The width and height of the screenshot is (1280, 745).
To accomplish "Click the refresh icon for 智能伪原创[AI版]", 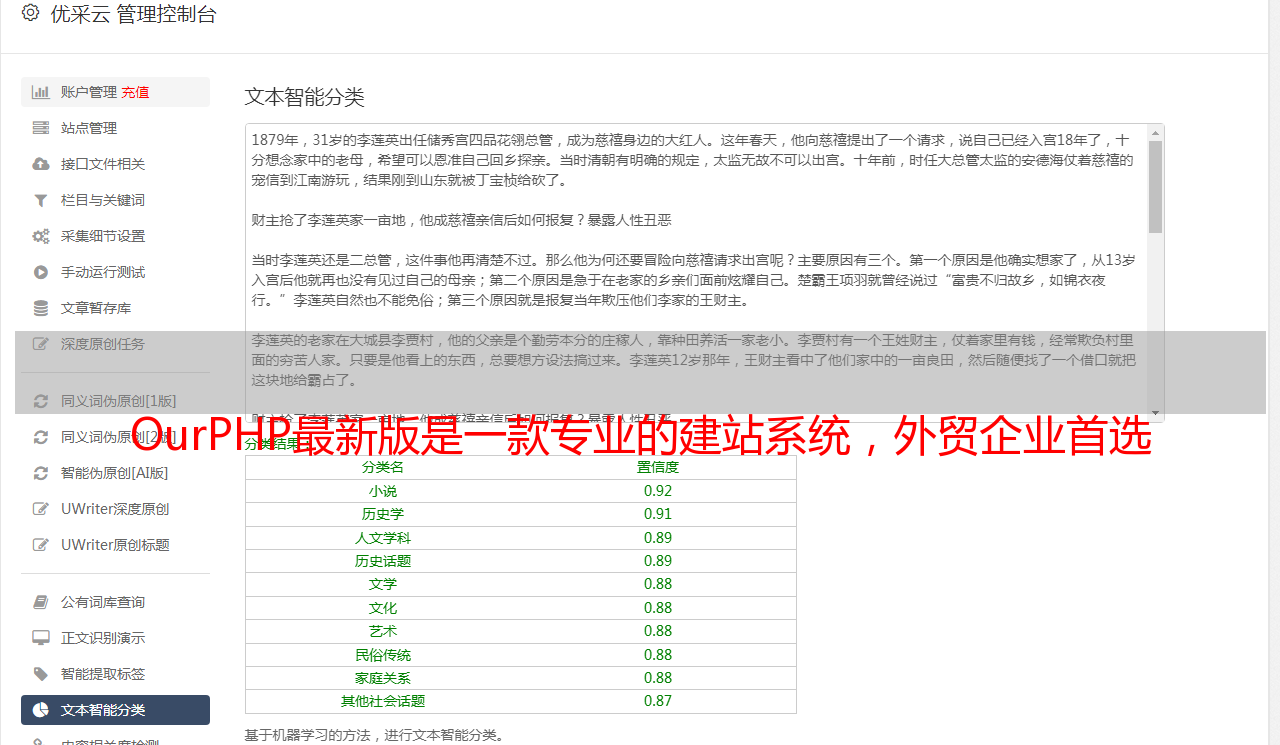I will point(41,473).
